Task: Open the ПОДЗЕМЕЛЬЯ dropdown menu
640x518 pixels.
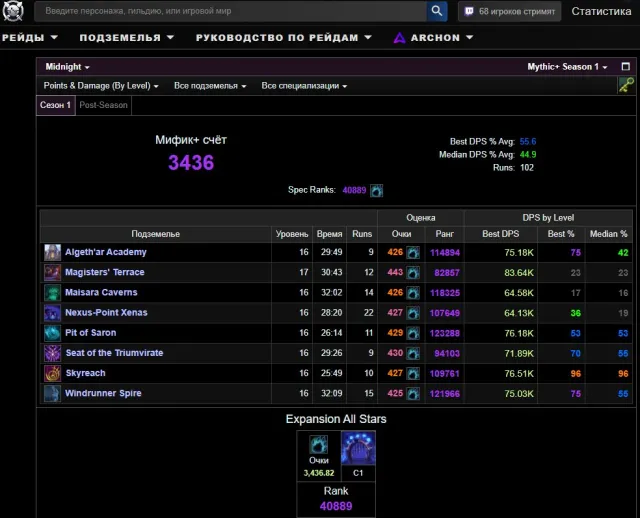Action: [x=127, y=38]
